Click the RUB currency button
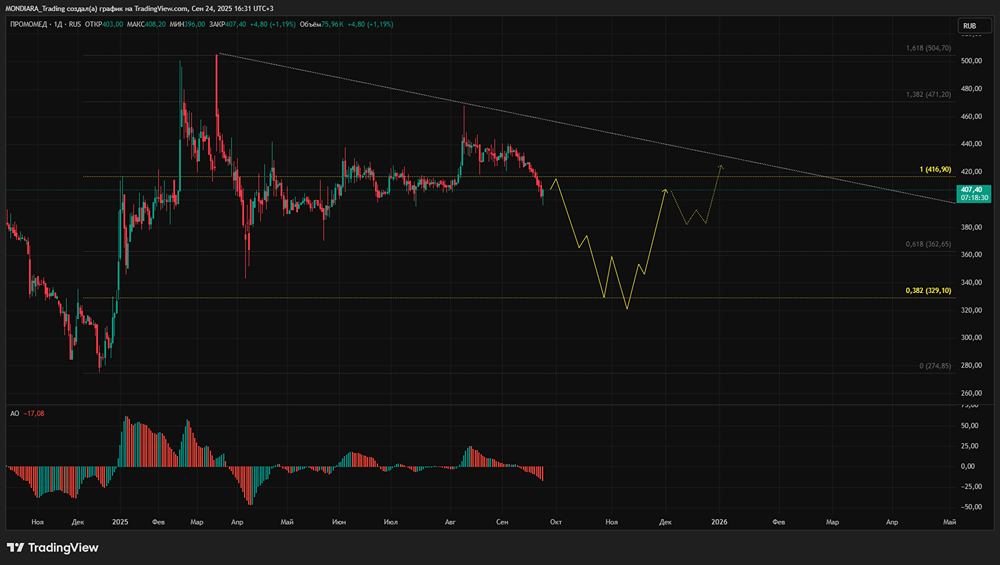1000x565 pixels. click(974, 26)
